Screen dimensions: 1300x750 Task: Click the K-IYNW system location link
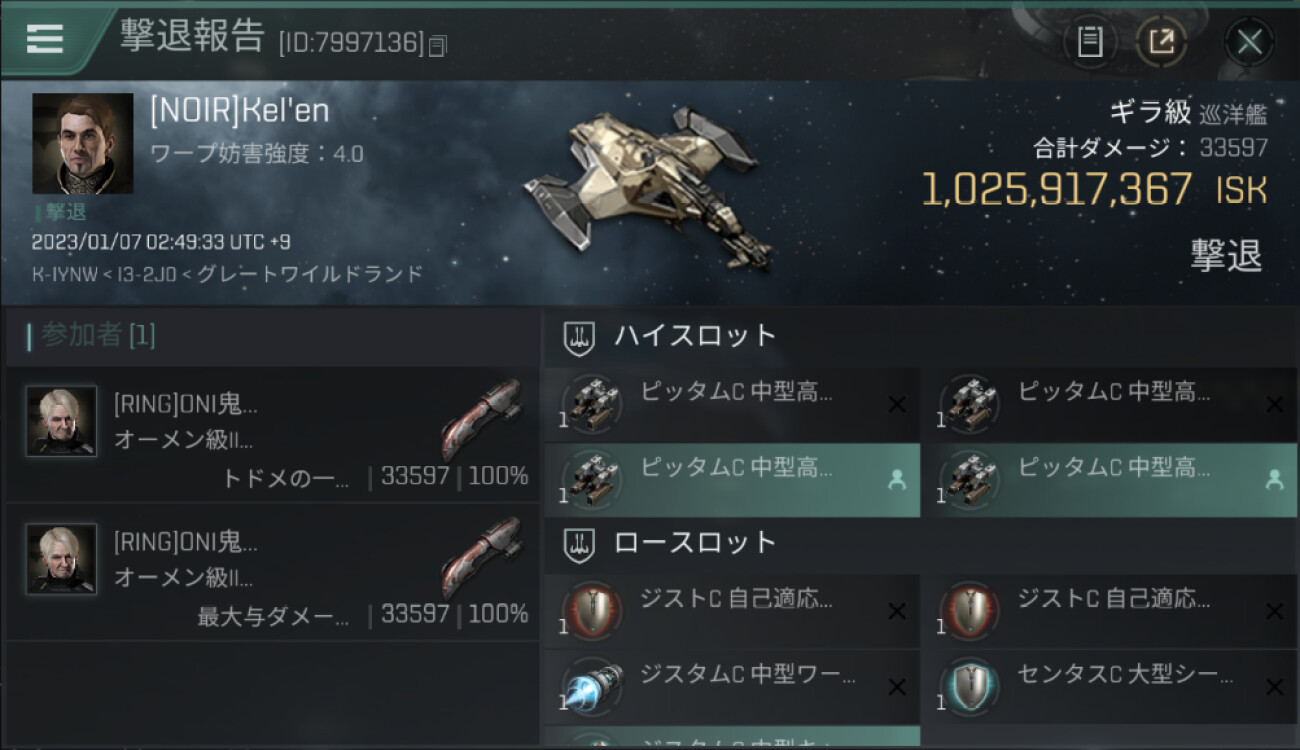(63, 274)
